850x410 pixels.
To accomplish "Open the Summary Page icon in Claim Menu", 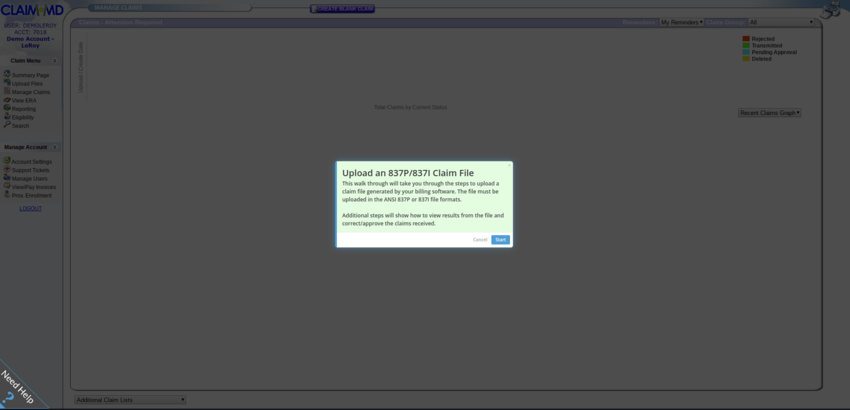I will pos(7,75).
